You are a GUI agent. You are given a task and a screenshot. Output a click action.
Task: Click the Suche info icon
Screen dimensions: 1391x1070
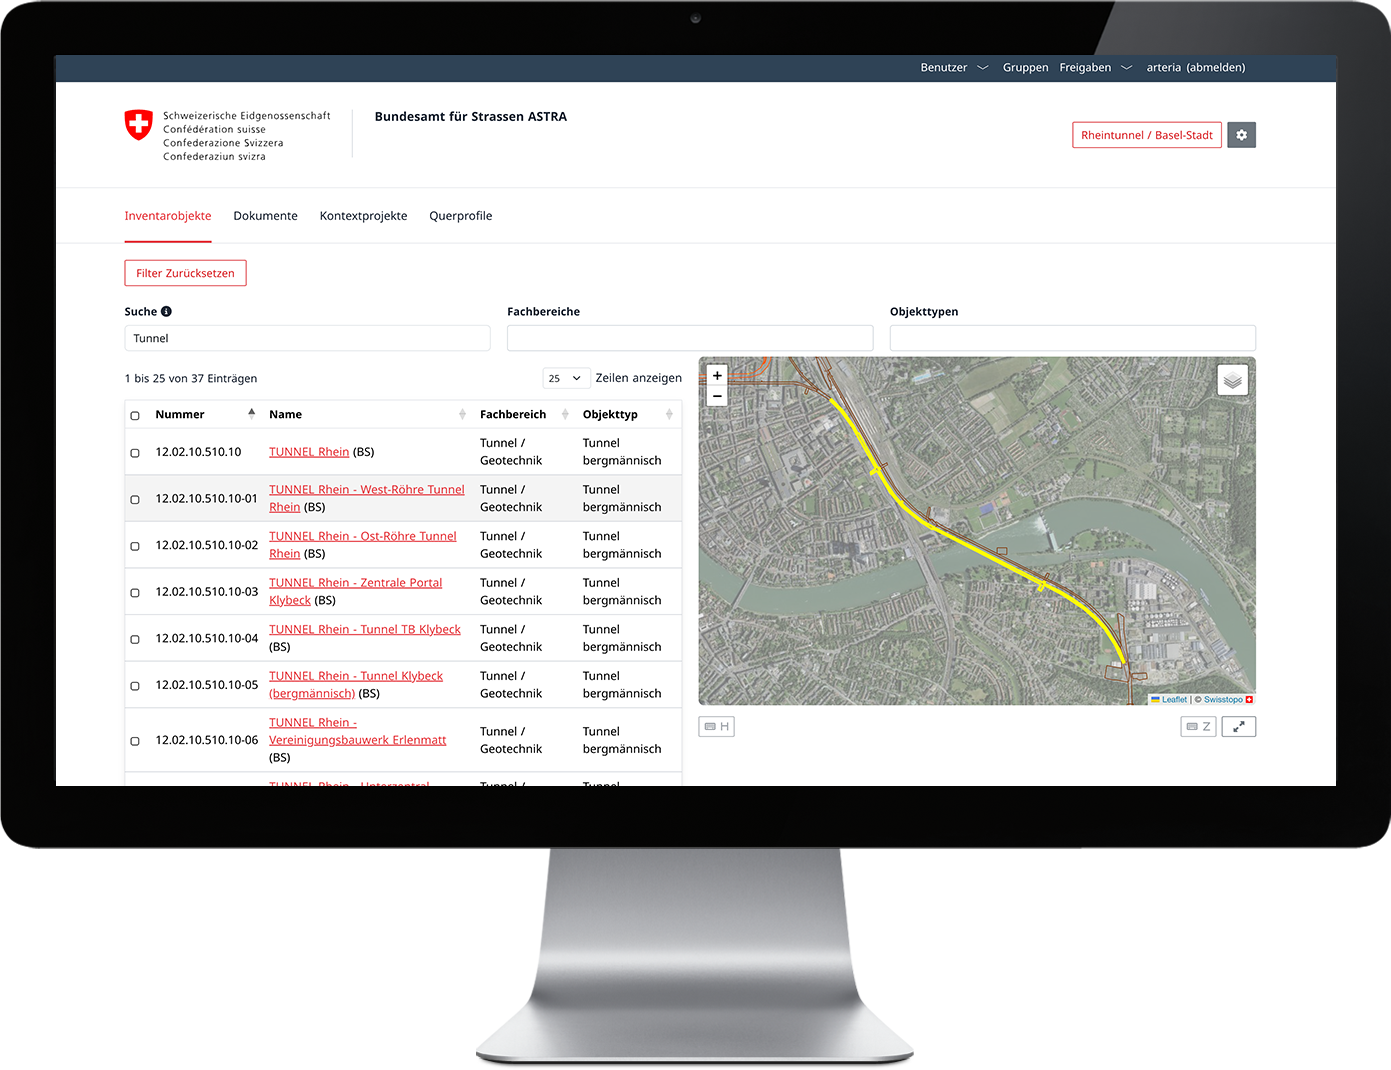166,312
